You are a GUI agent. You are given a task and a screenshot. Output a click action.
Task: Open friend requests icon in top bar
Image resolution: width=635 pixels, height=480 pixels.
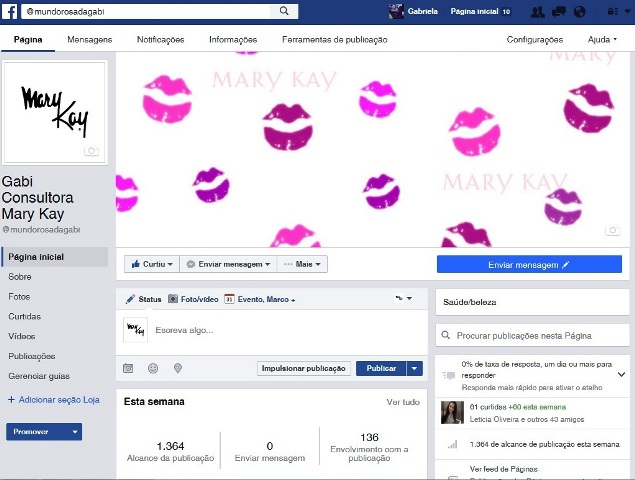539,12
